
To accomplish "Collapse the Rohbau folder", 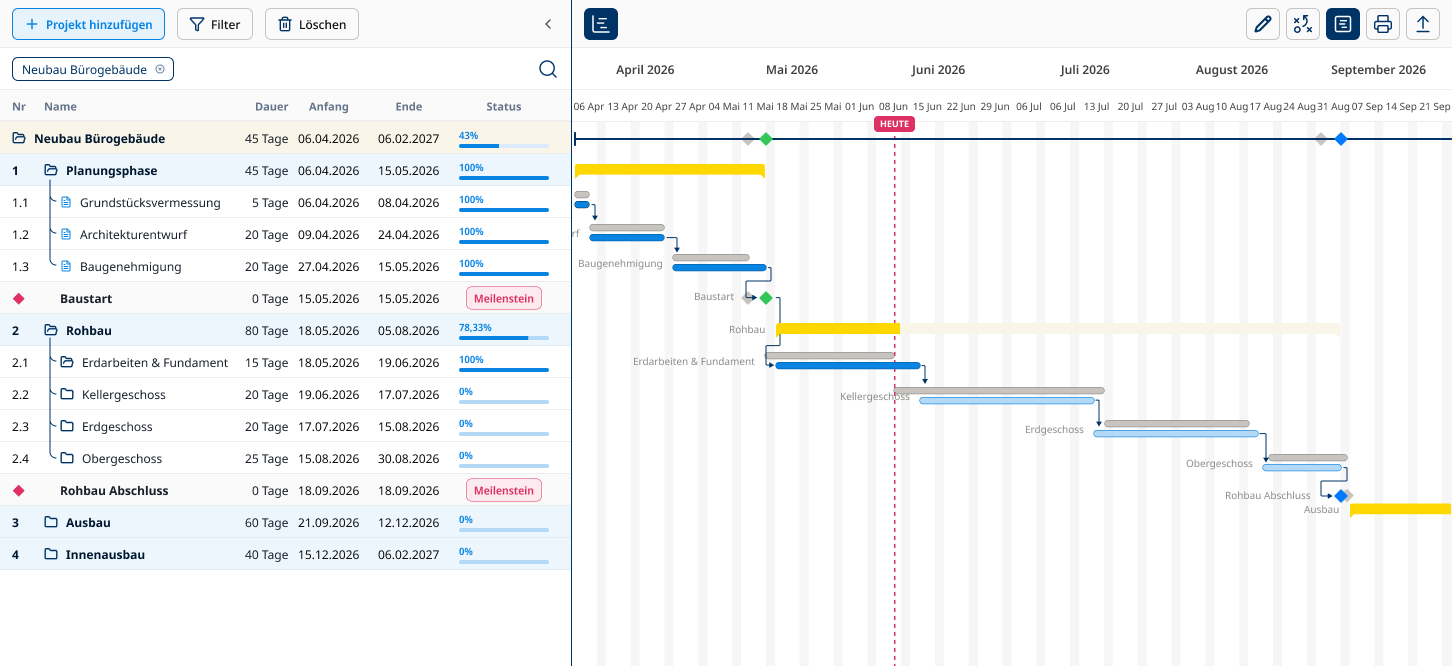I will pos(51,330).
